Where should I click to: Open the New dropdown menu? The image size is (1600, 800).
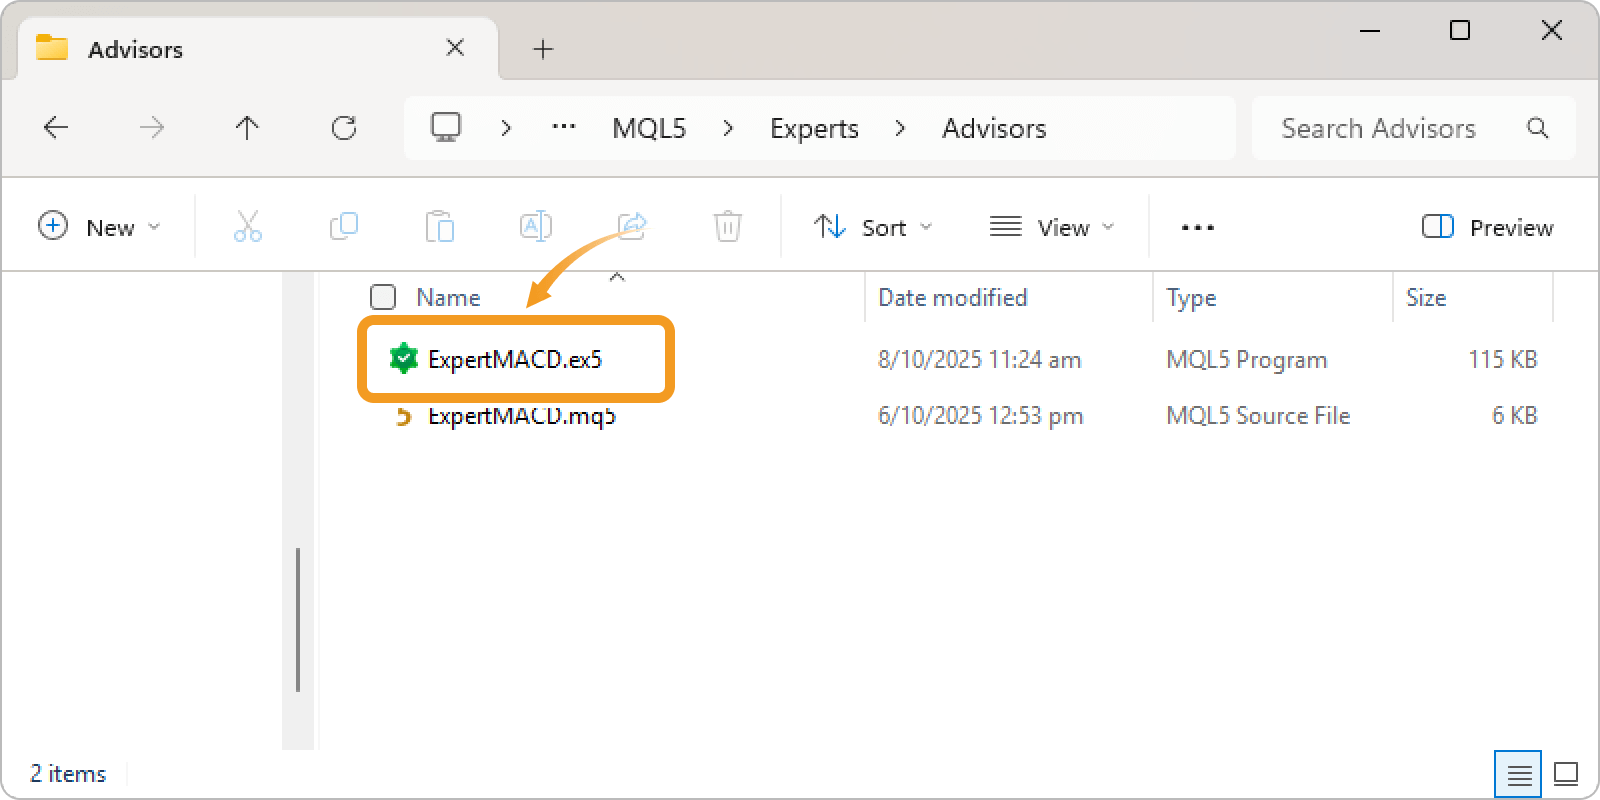(99, 227)
